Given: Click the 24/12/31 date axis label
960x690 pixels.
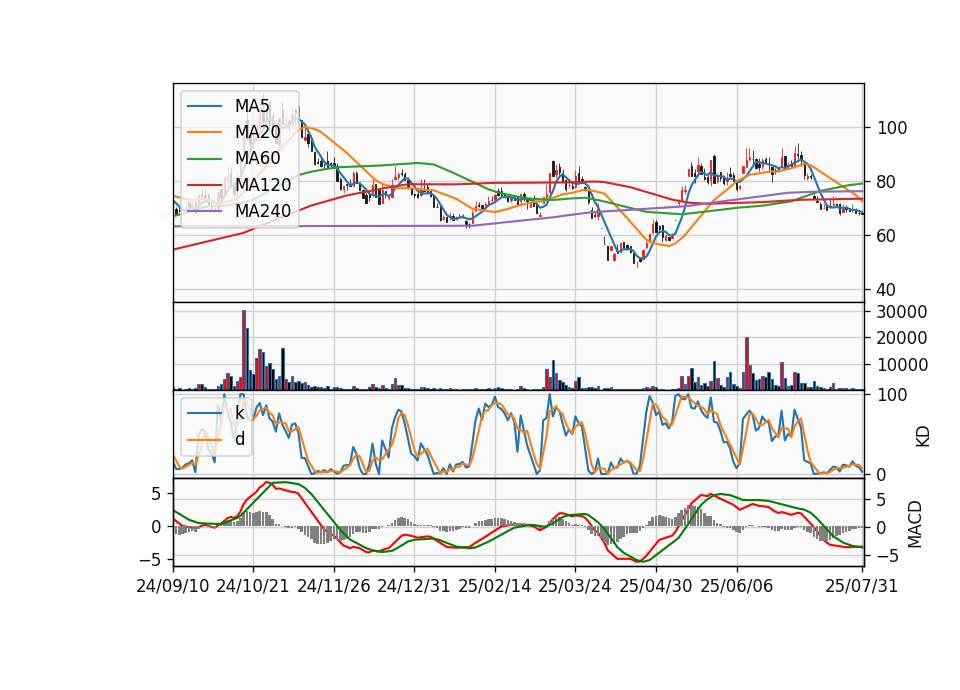Looking at the screenshot, I should [x=414, y=586].
